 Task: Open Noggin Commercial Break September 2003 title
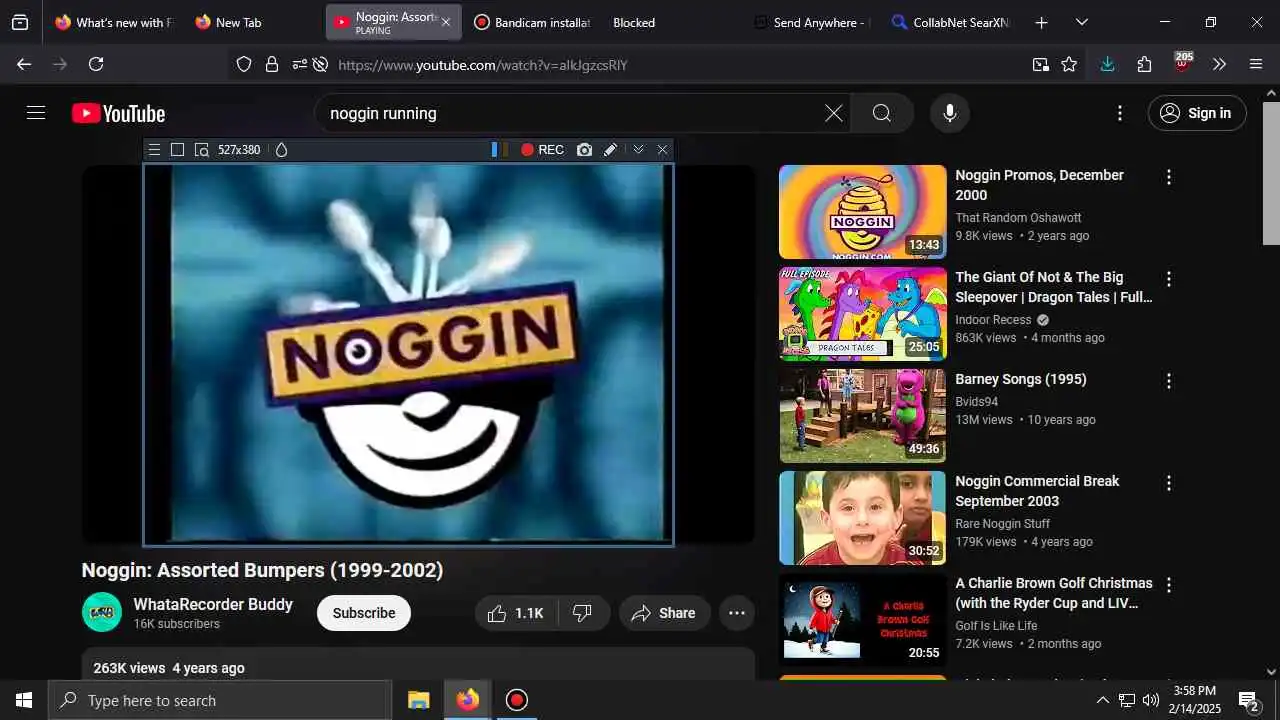(1037, 491)
